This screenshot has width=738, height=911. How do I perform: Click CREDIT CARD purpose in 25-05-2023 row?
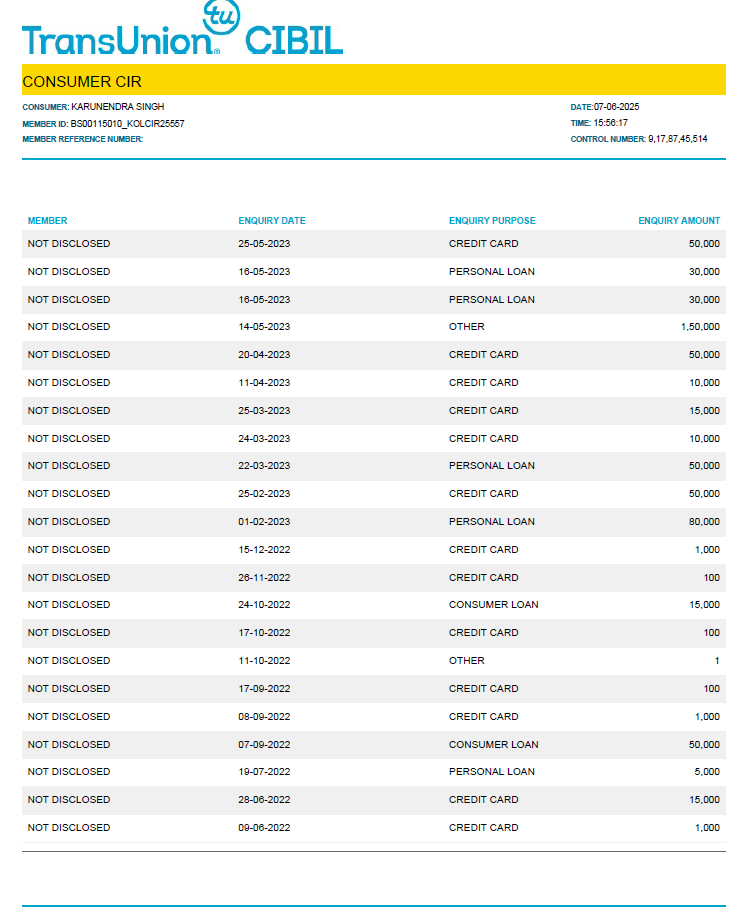click(483, 244)
